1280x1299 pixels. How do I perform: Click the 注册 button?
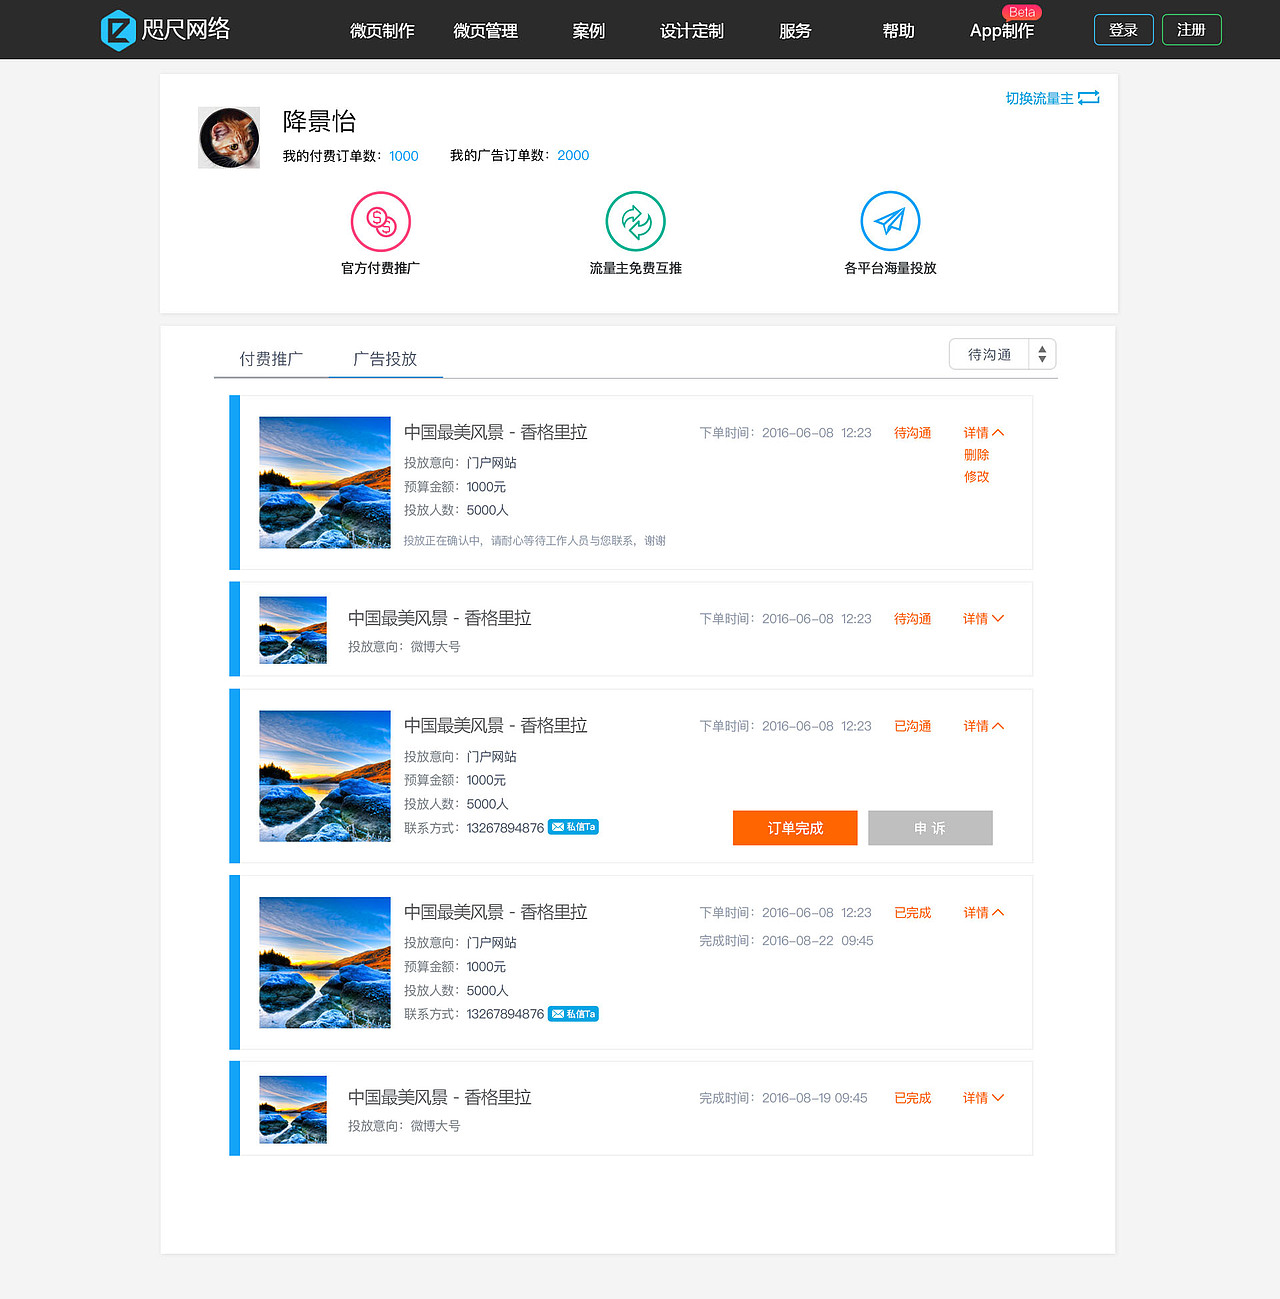[x=1192, y=30]
